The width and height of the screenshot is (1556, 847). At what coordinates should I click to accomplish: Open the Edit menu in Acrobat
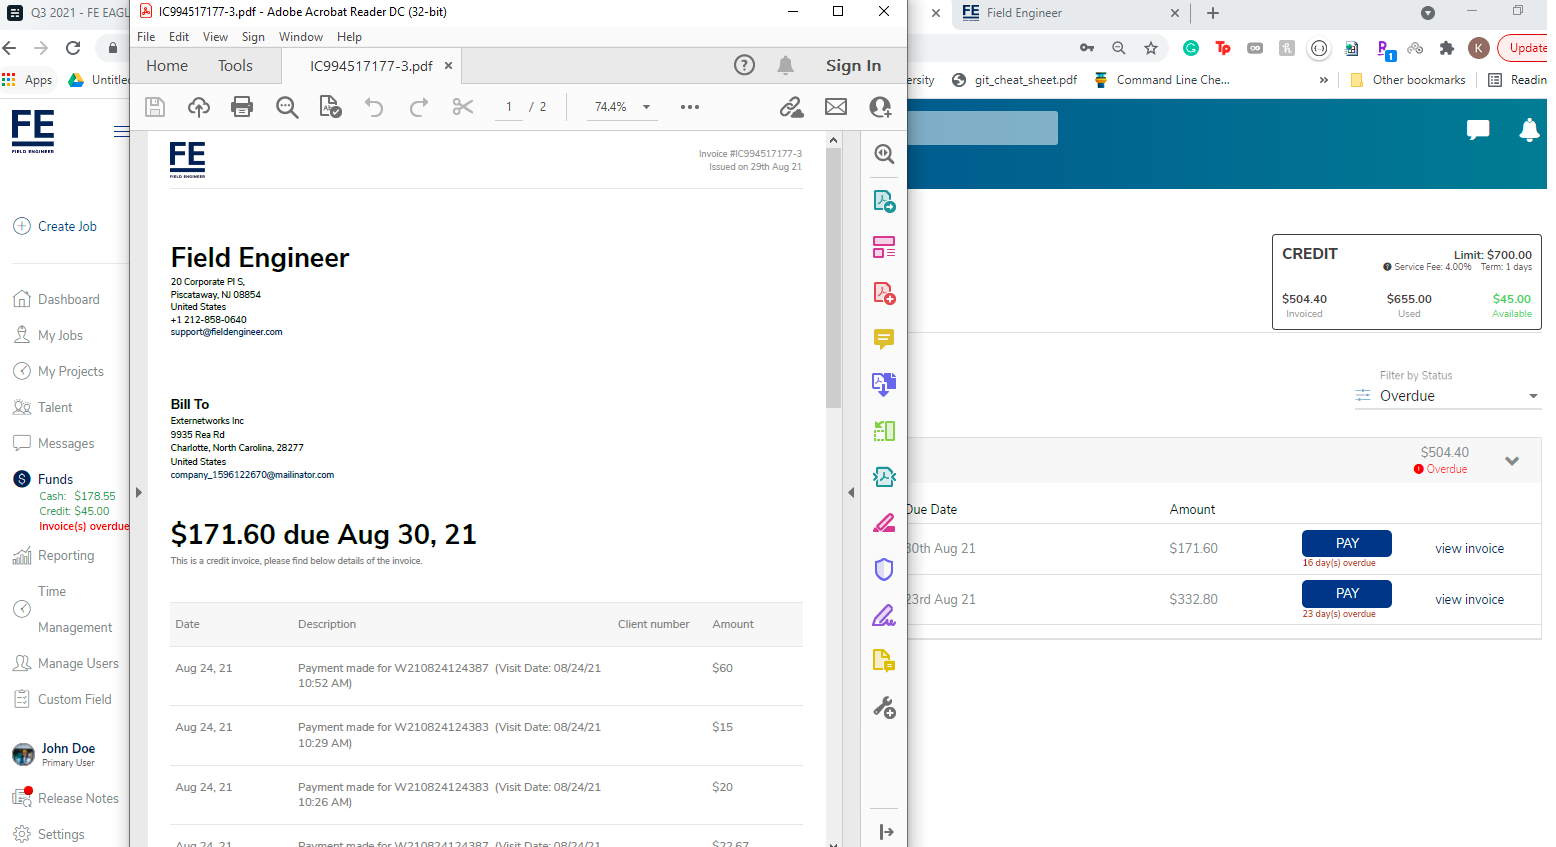[179, 37]
